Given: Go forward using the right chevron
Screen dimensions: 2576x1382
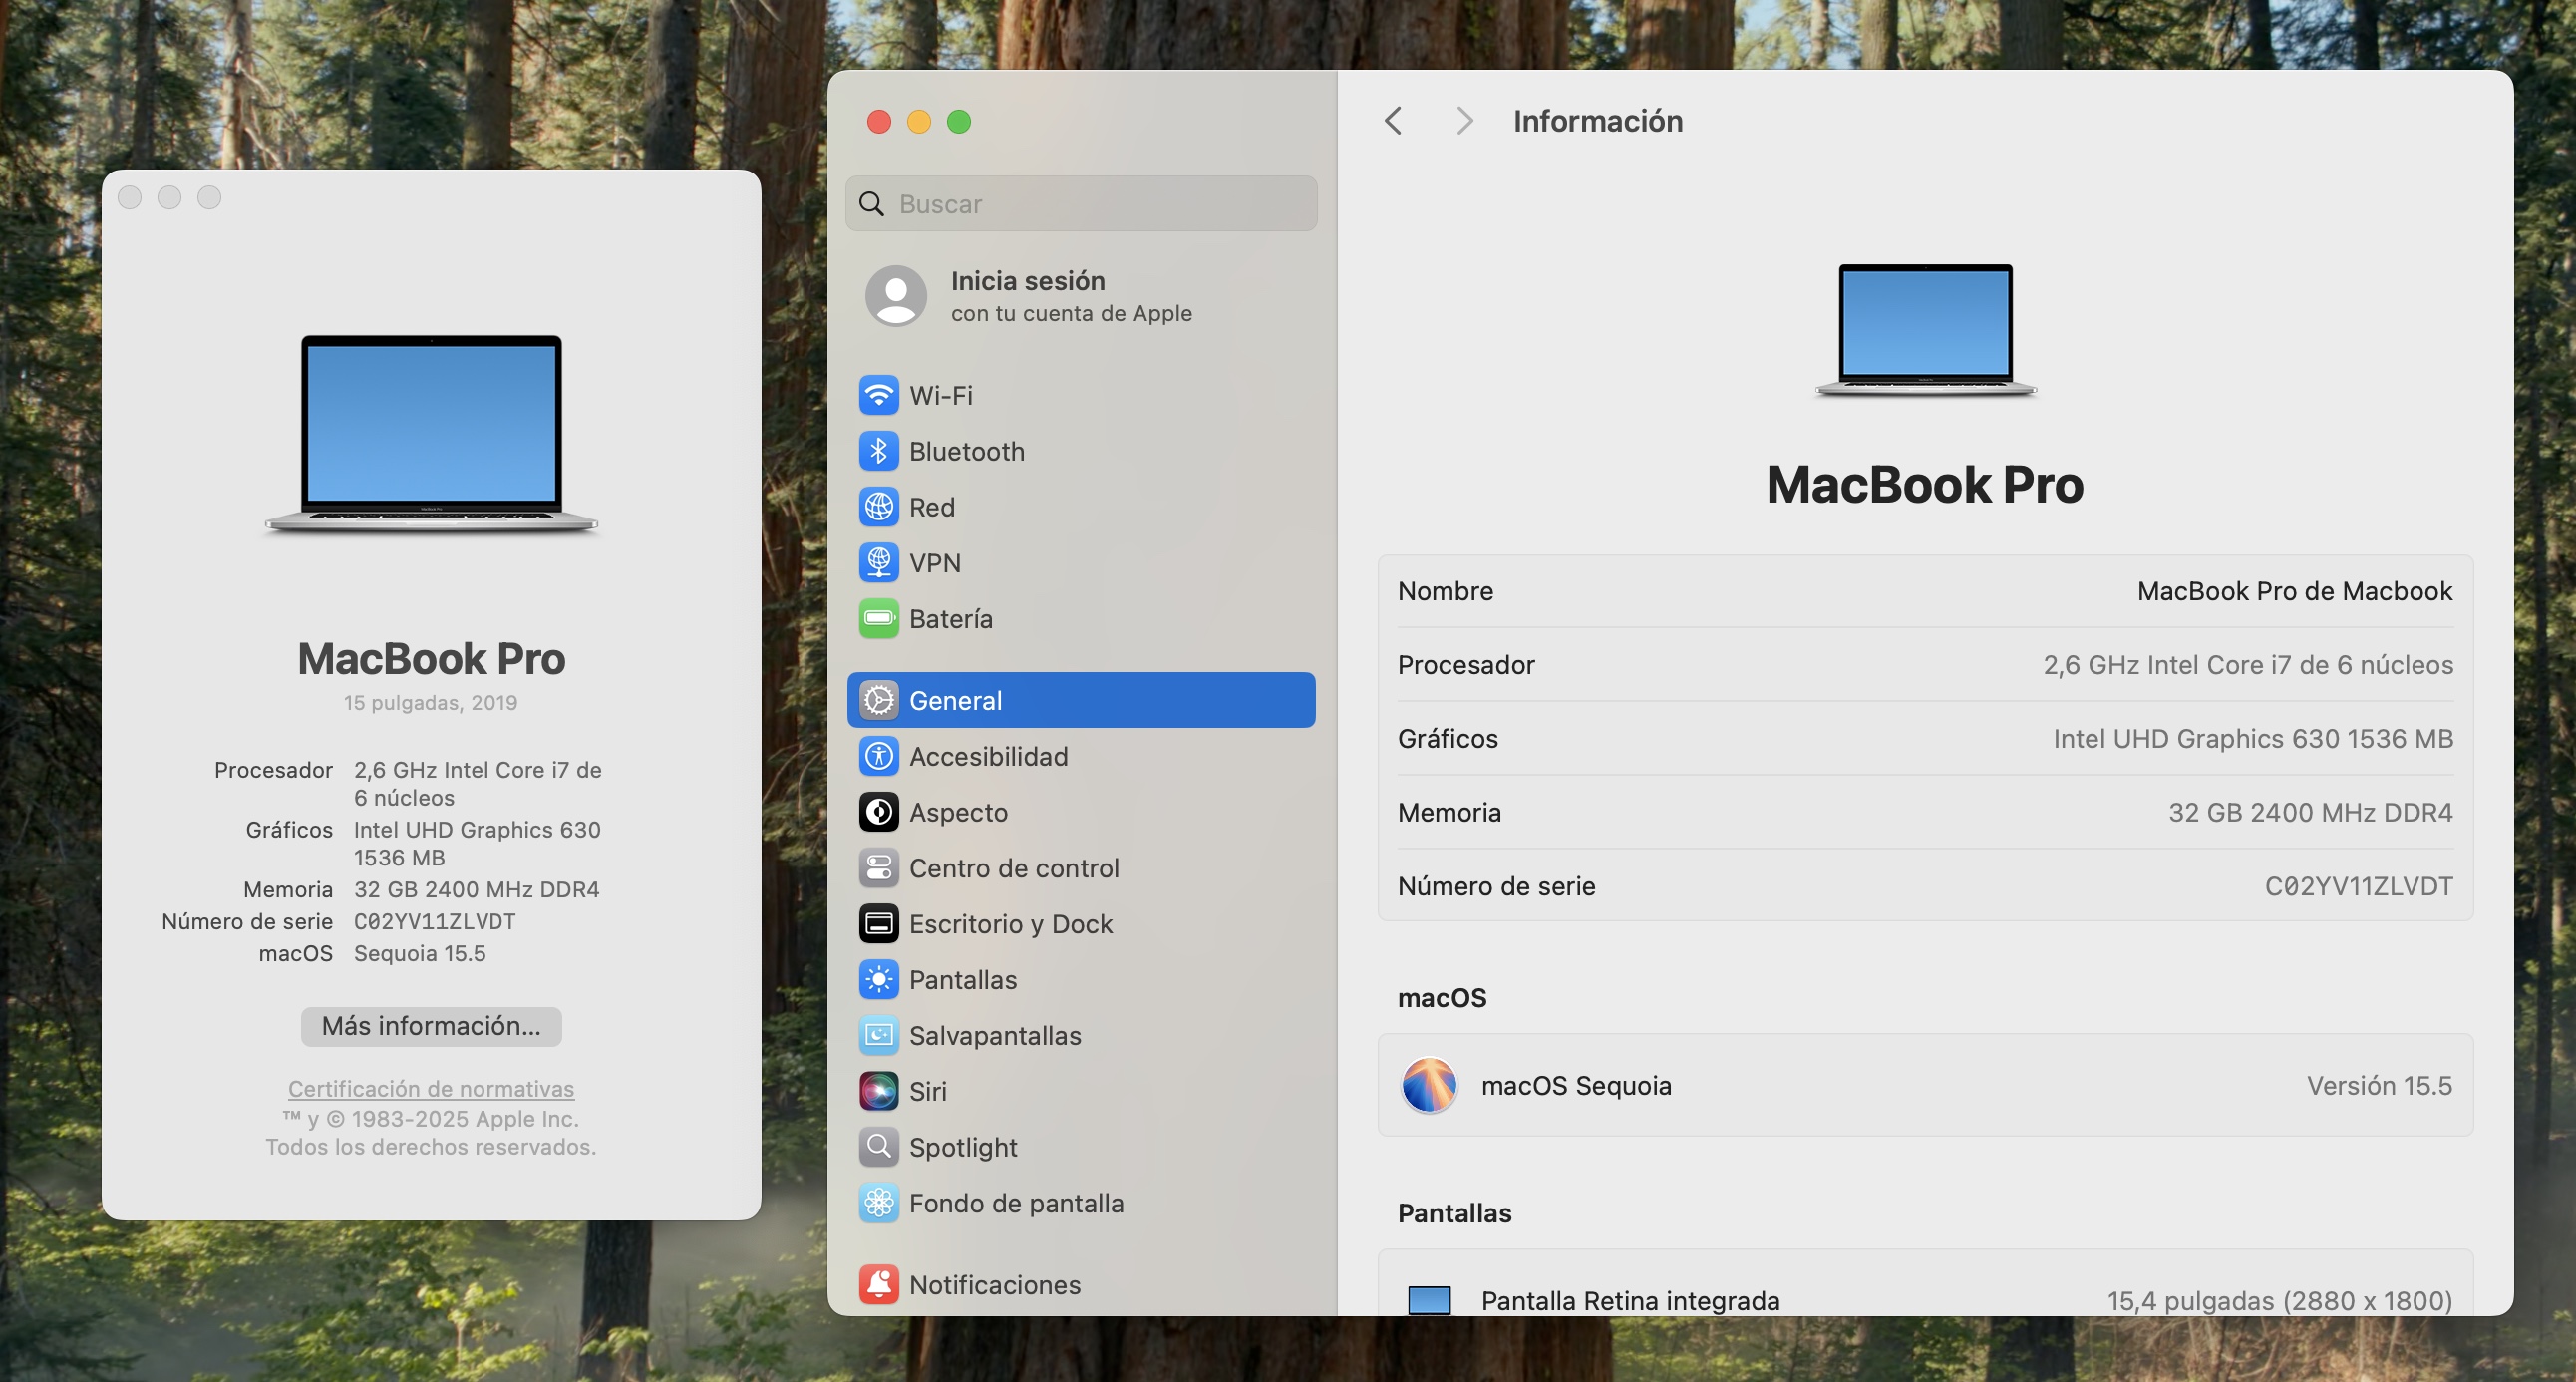Looking at the screenshot, I should [x=1464, y=121].
